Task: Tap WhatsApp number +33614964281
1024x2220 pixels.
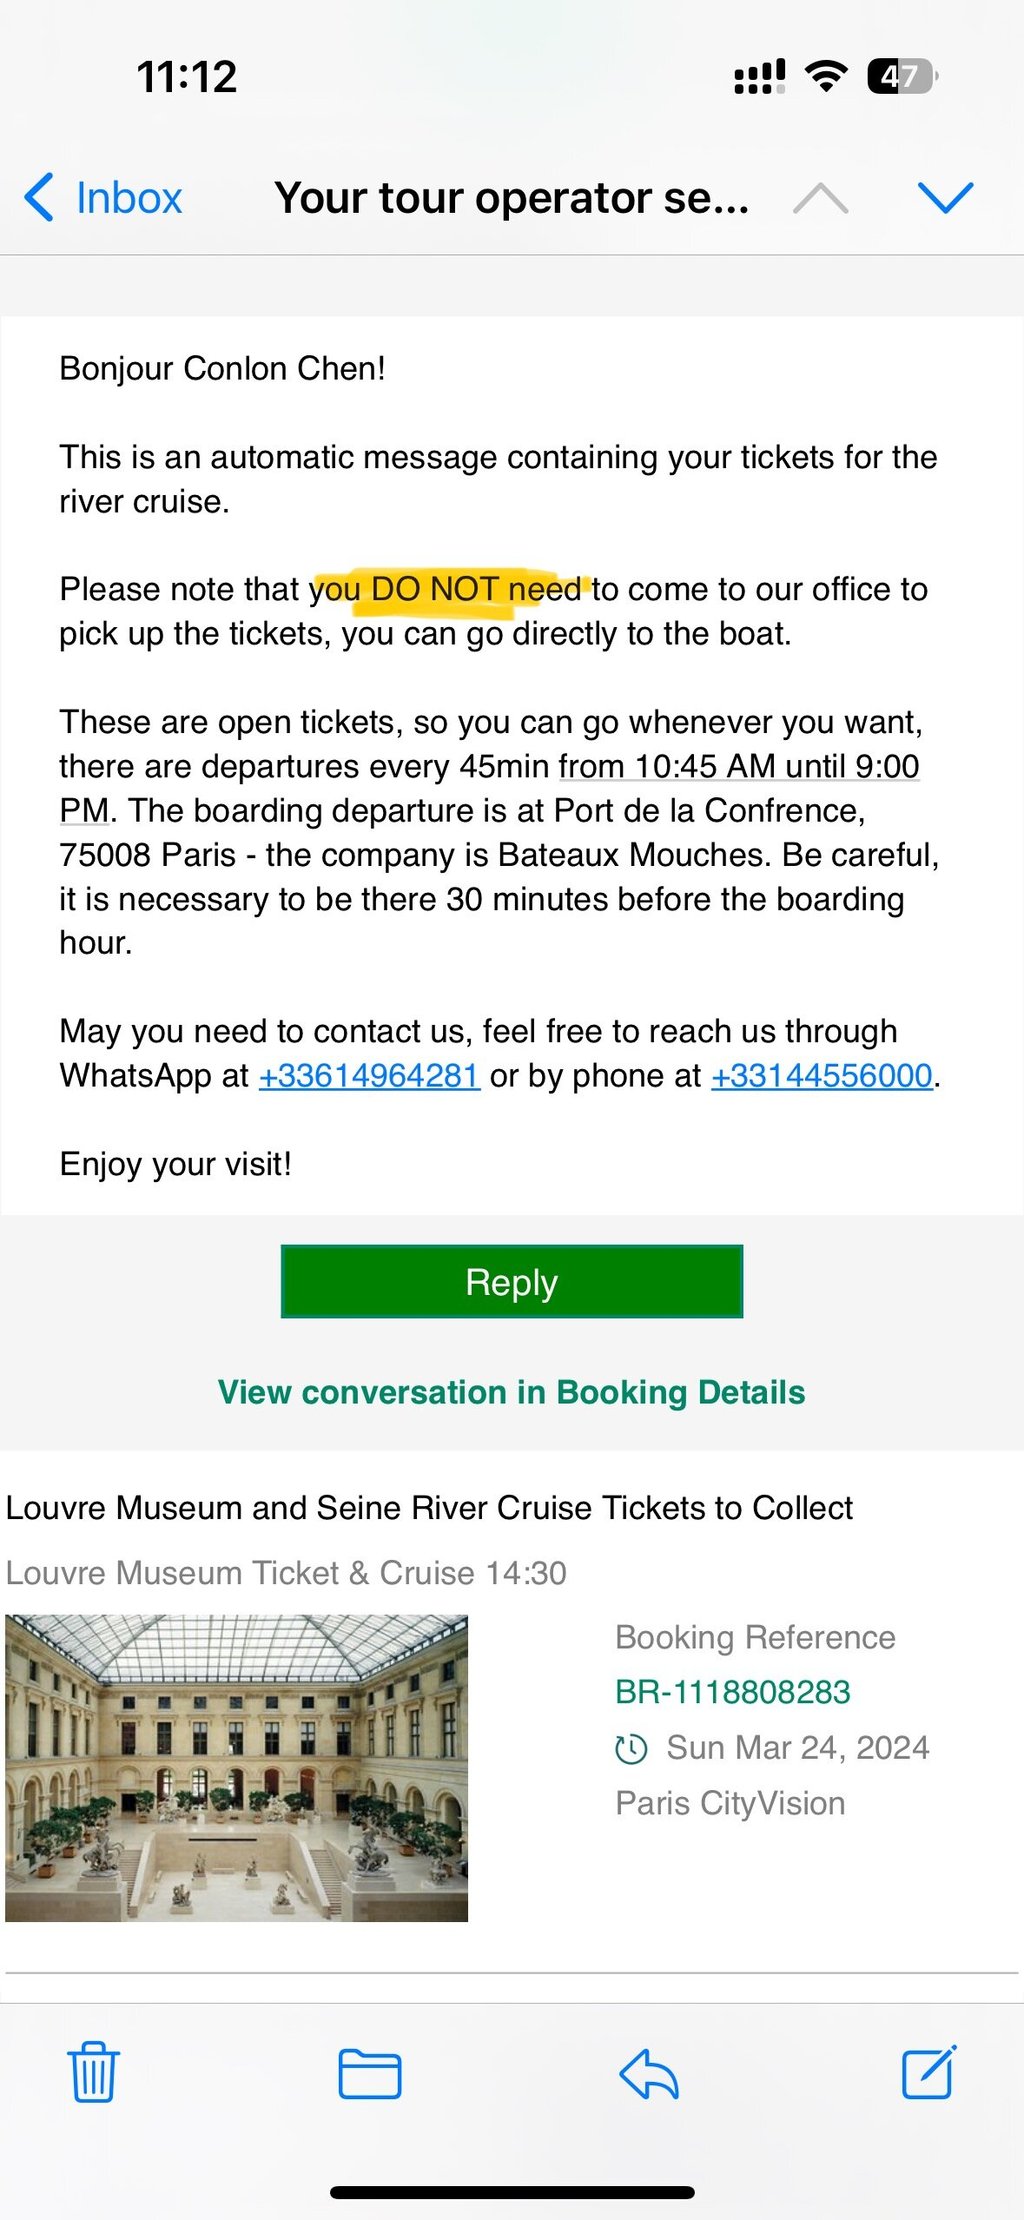Action: 369,1076
